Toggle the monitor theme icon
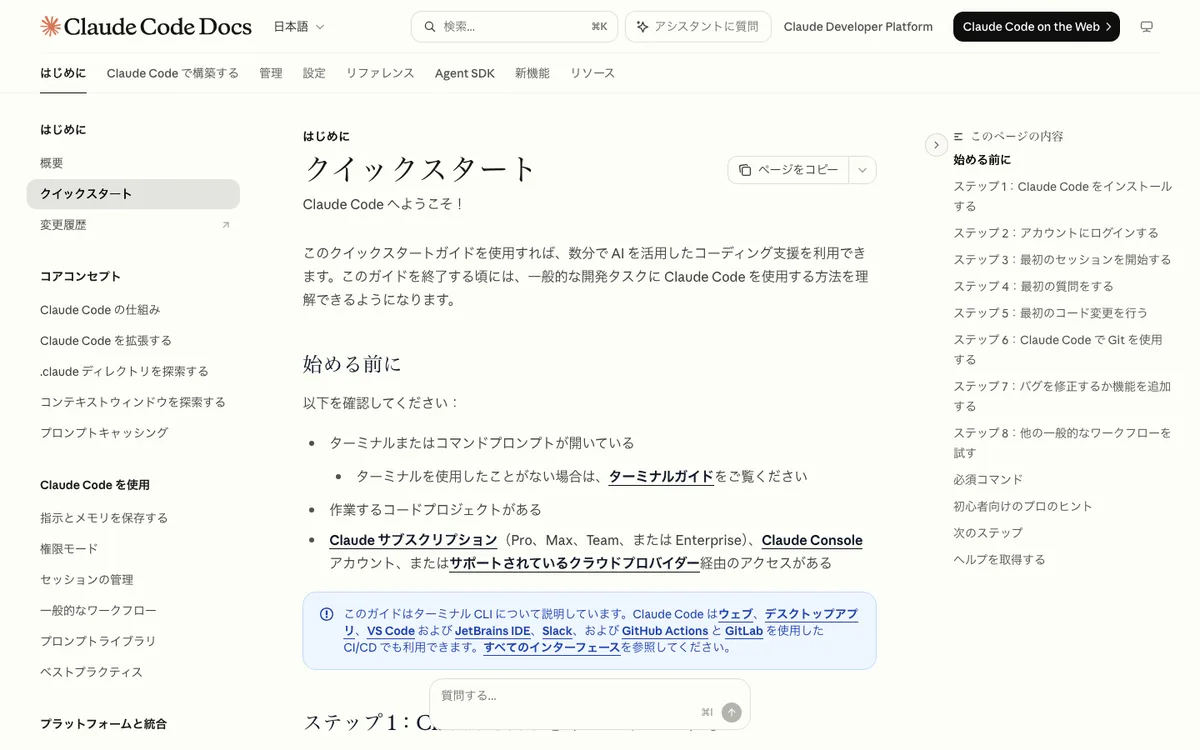1200x750 pixels. click(x=1147, y=27)
